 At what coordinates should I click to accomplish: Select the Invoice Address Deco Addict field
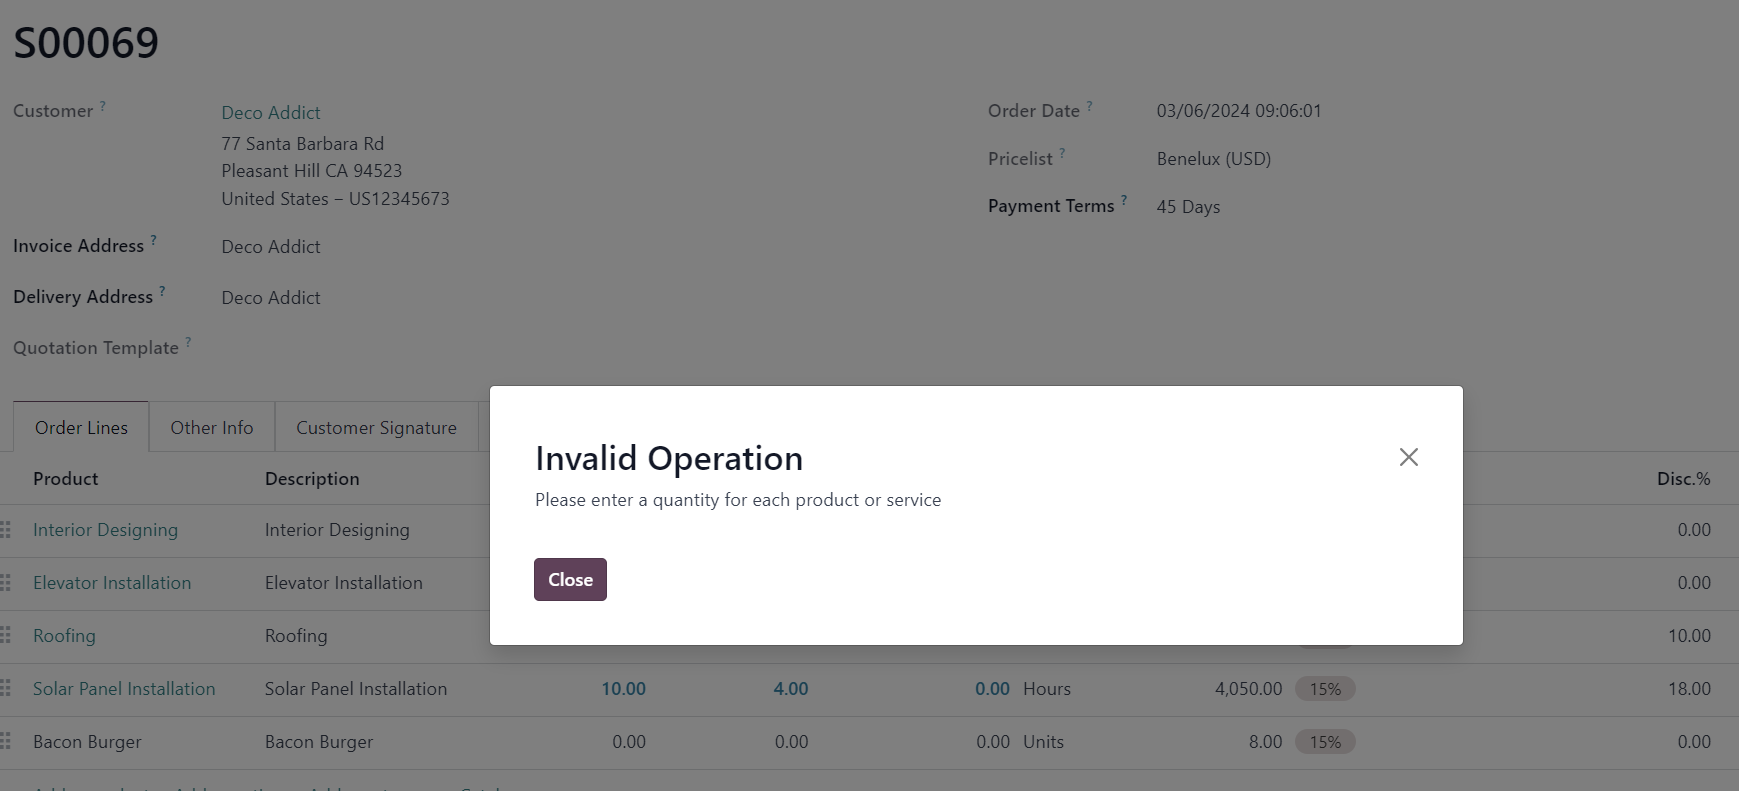pos(271,247)
